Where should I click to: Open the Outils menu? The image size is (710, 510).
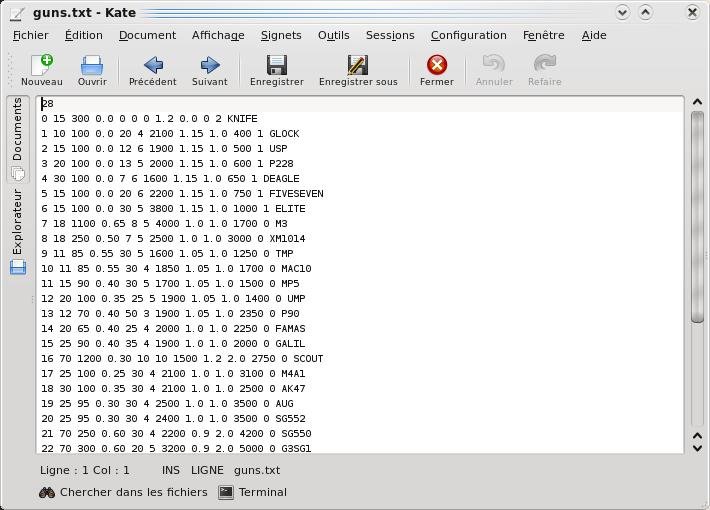coord(334,35)
